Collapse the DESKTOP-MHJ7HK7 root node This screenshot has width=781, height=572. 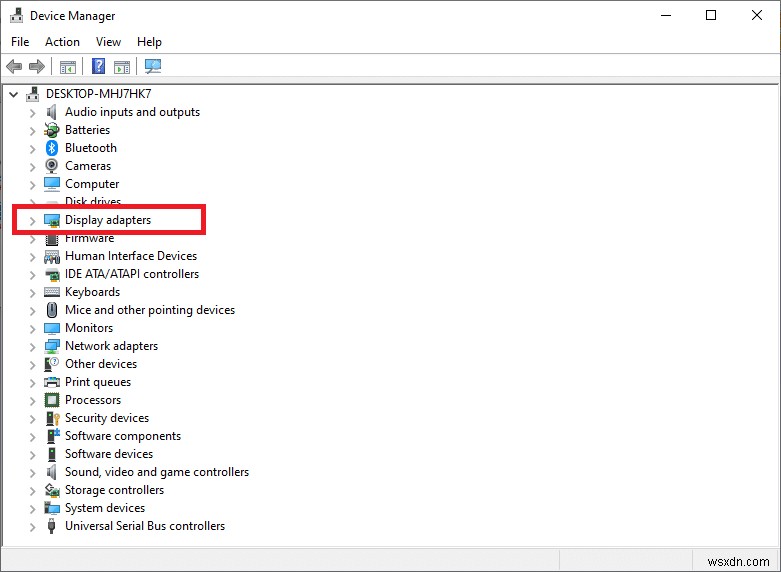[x=13, y=94]
